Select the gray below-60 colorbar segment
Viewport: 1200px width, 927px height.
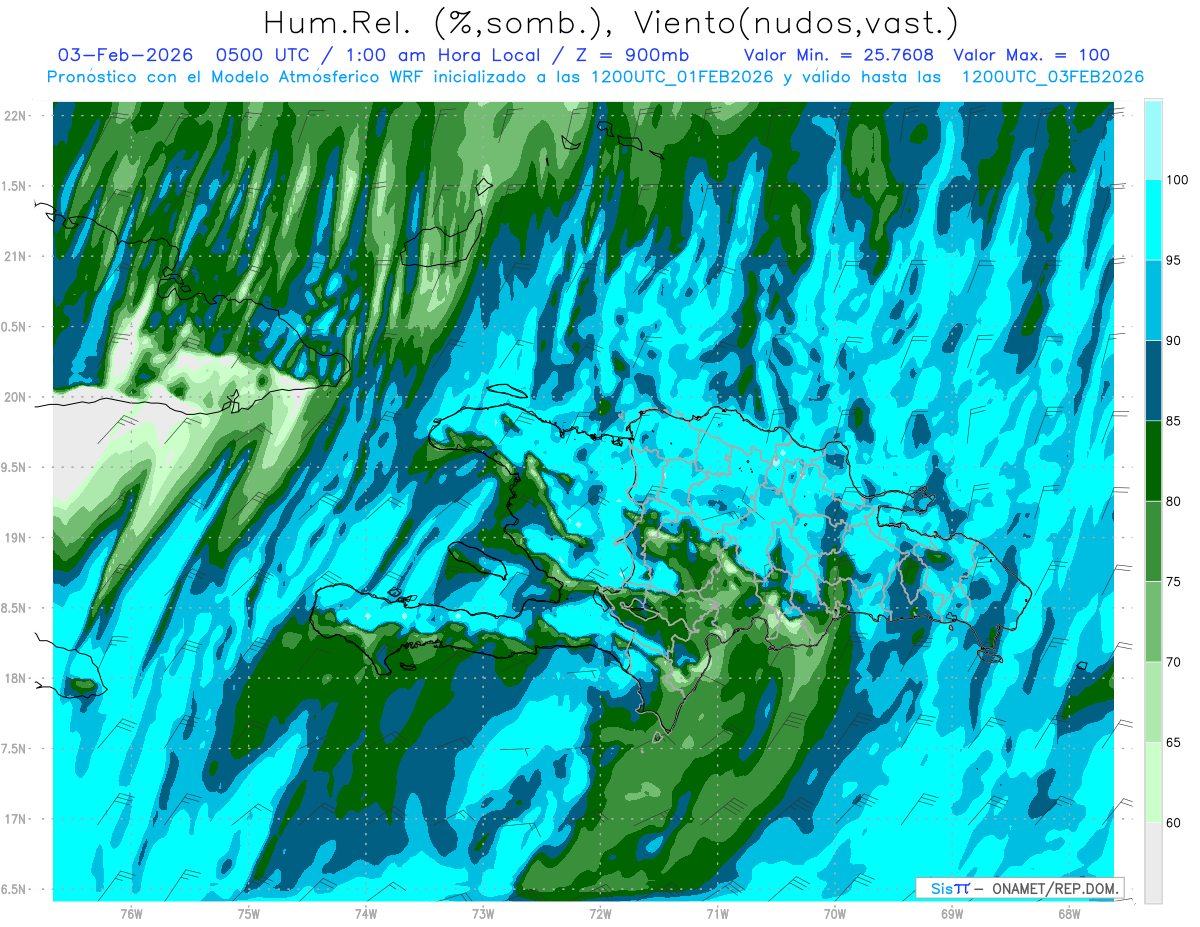pyautogui.click(x=1153, y=863)
